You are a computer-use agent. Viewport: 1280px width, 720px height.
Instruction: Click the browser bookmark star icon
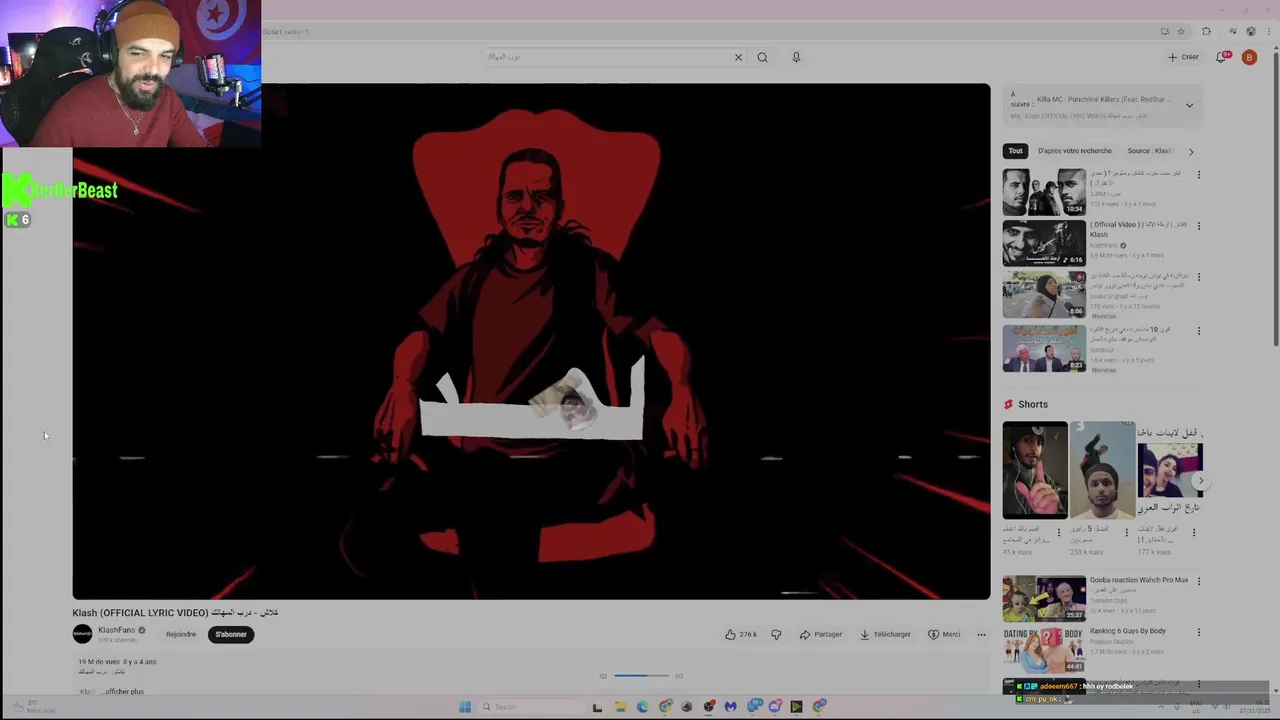pyautogui.click(x=1181, y=31)
